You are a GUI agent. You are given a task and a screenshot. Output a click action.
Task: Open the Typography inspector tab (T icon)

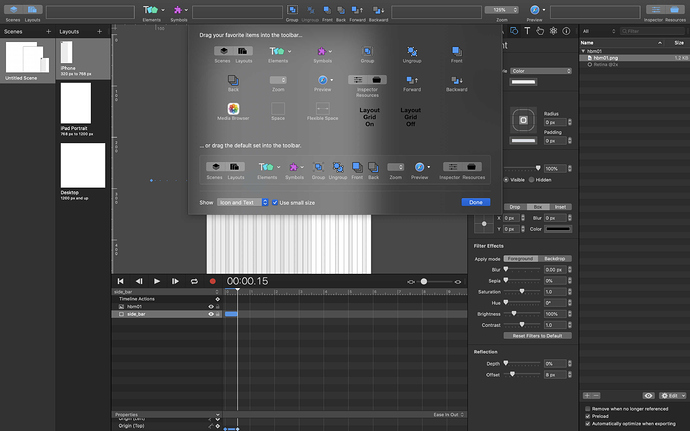tap(527, 31)
